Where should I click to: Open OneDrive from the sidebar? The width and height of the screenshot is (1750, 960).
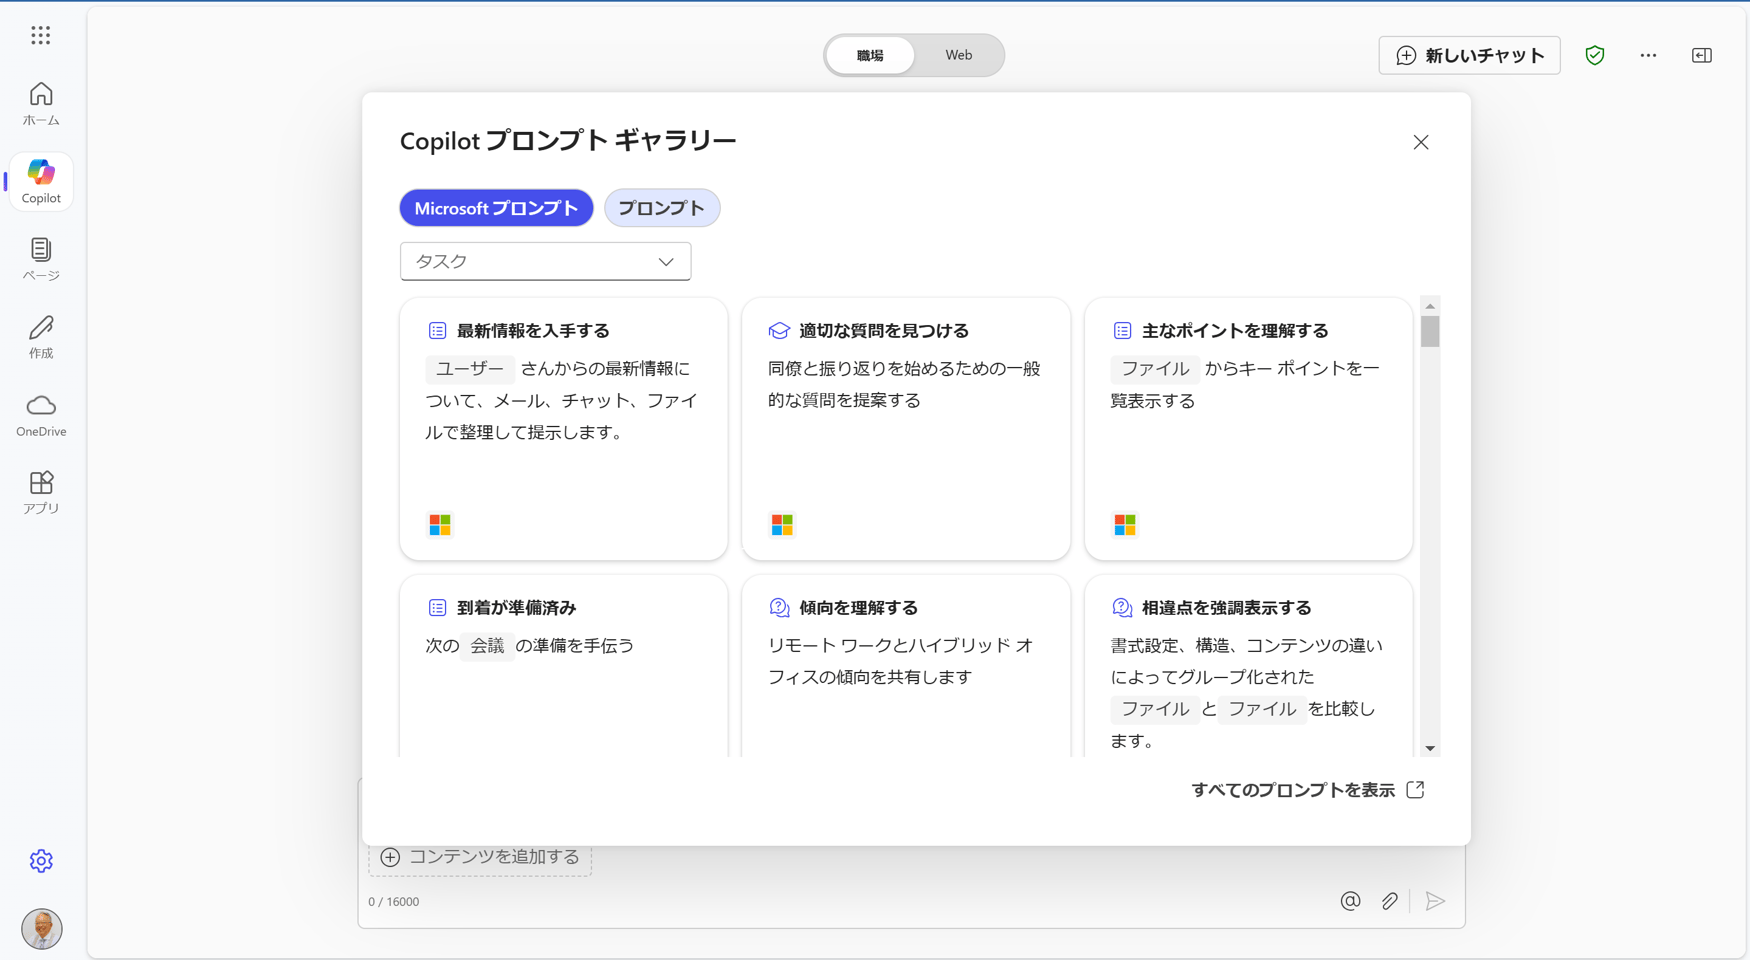tap(40, 414)
